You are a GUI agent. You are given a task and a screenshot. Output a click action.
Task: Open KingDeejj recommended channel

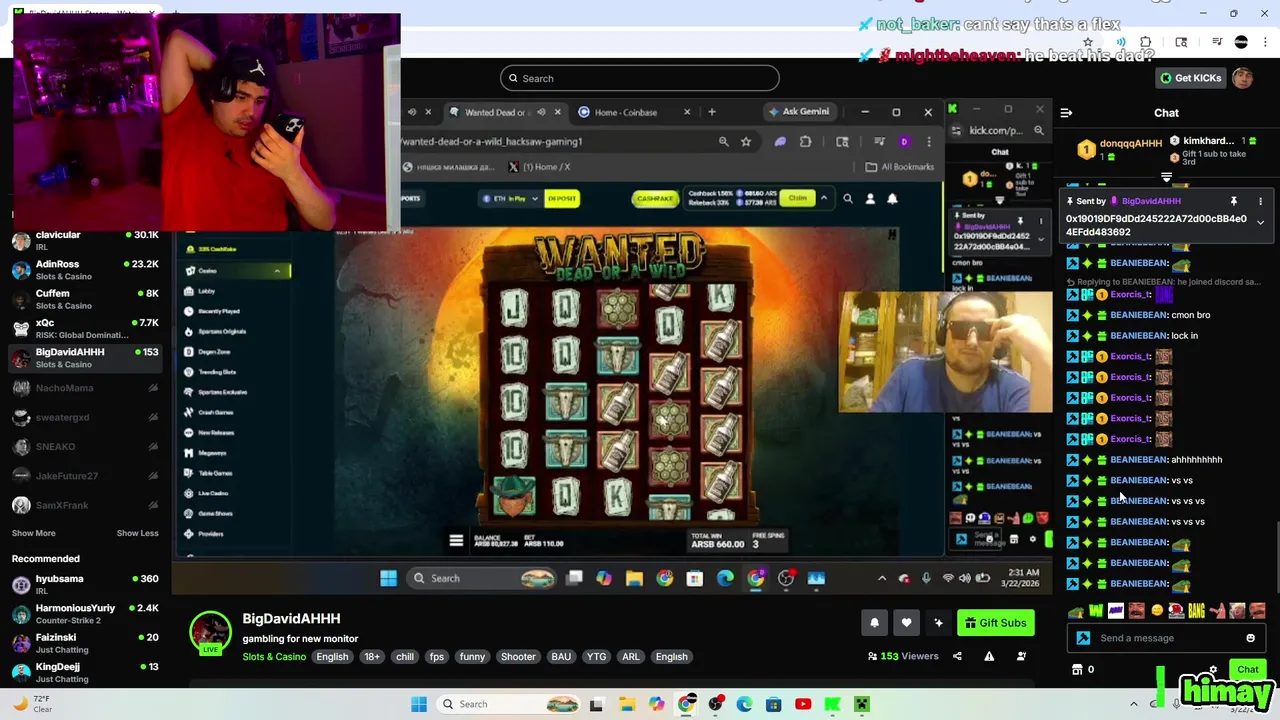pos(85,672)
